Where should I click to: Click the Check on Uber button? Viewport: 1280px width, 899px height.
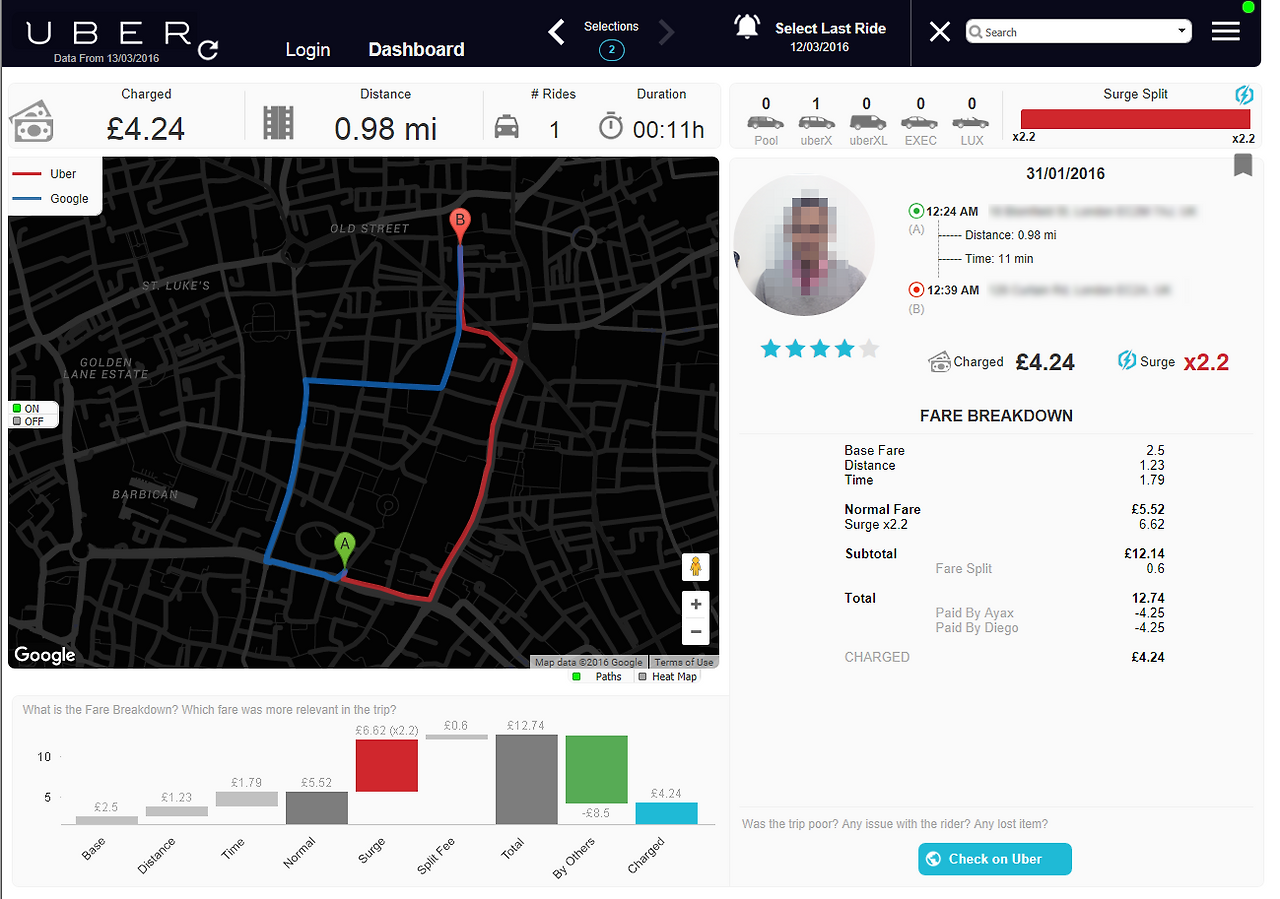click(x=995, y=859)
